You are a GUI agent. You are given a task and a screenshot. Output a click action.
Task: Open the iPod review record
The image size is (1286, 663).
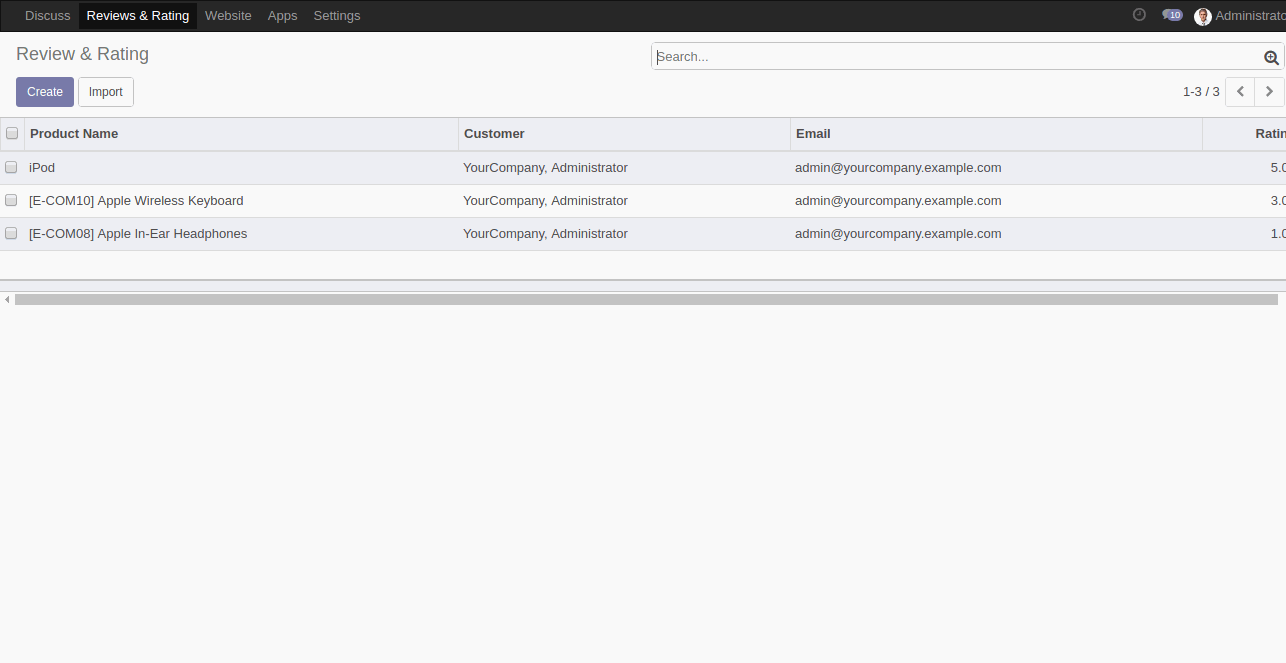(x=42, y=168)
